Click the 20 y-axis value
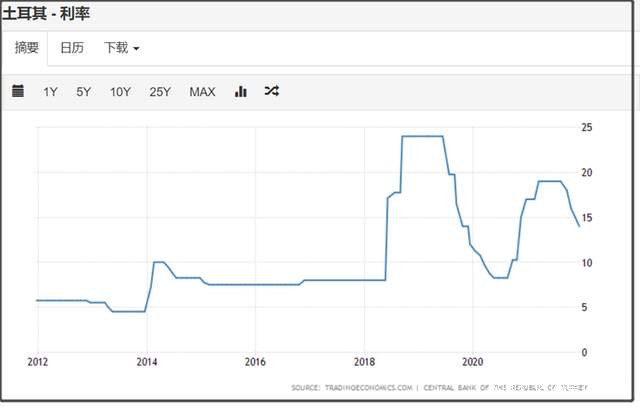The height and width of the screenshot is (408, 640). pos(587,173)
